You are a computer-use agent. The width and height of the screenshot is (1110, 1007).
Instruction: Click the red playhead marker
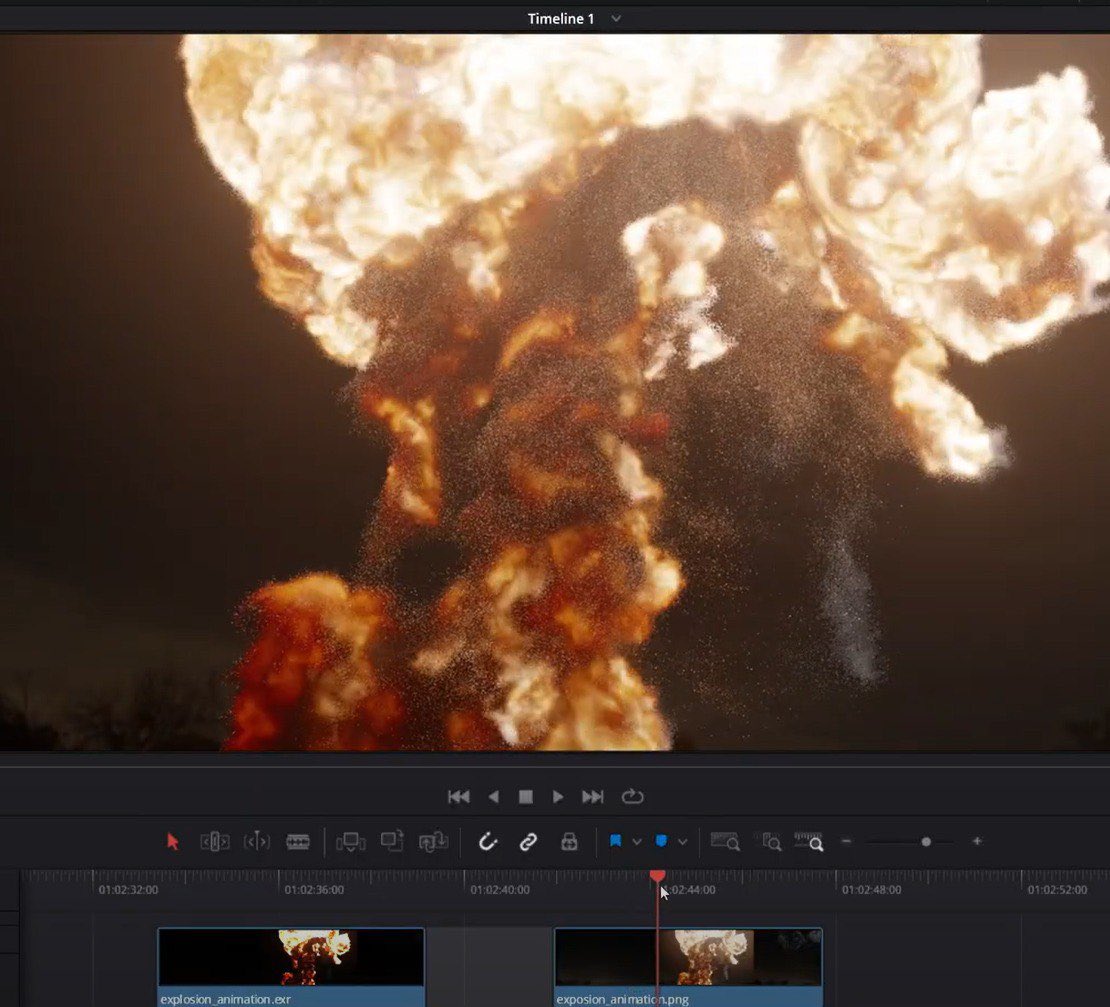pyautogui.click(x=658, y=877)
